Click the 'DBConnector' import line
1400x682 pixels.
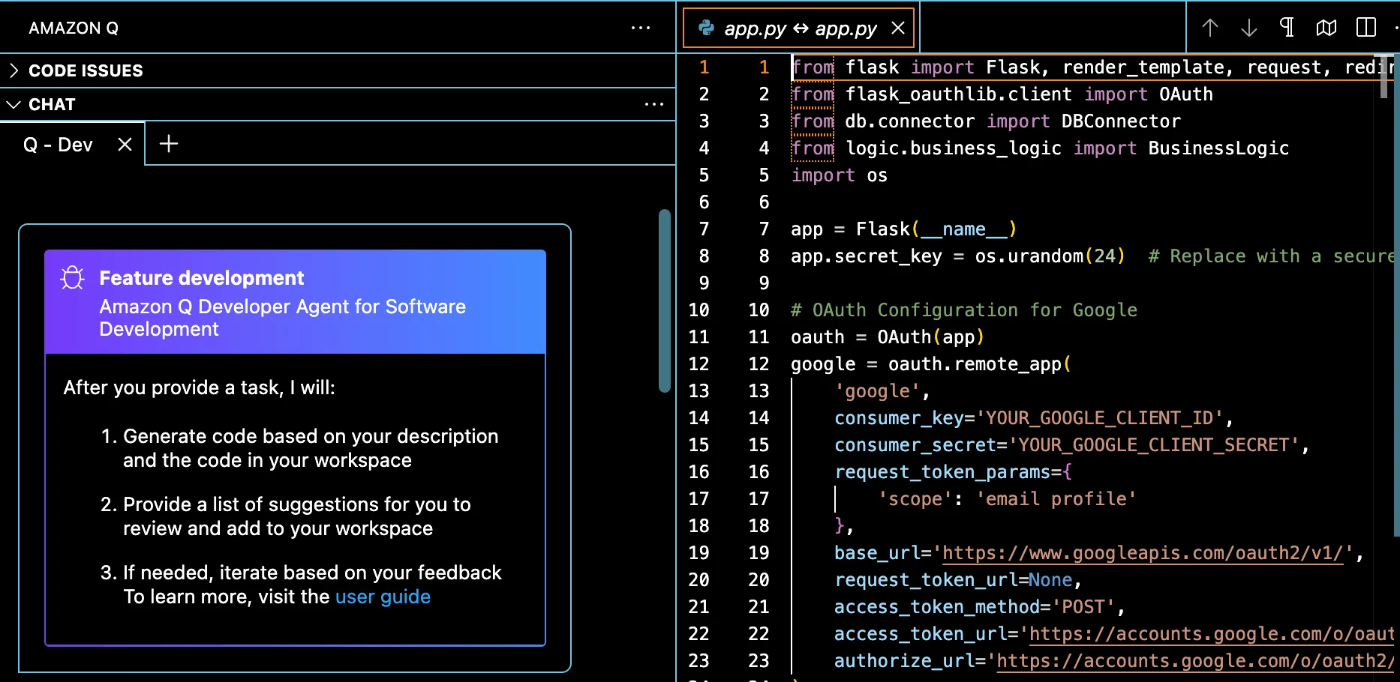[x=986, y=121]
